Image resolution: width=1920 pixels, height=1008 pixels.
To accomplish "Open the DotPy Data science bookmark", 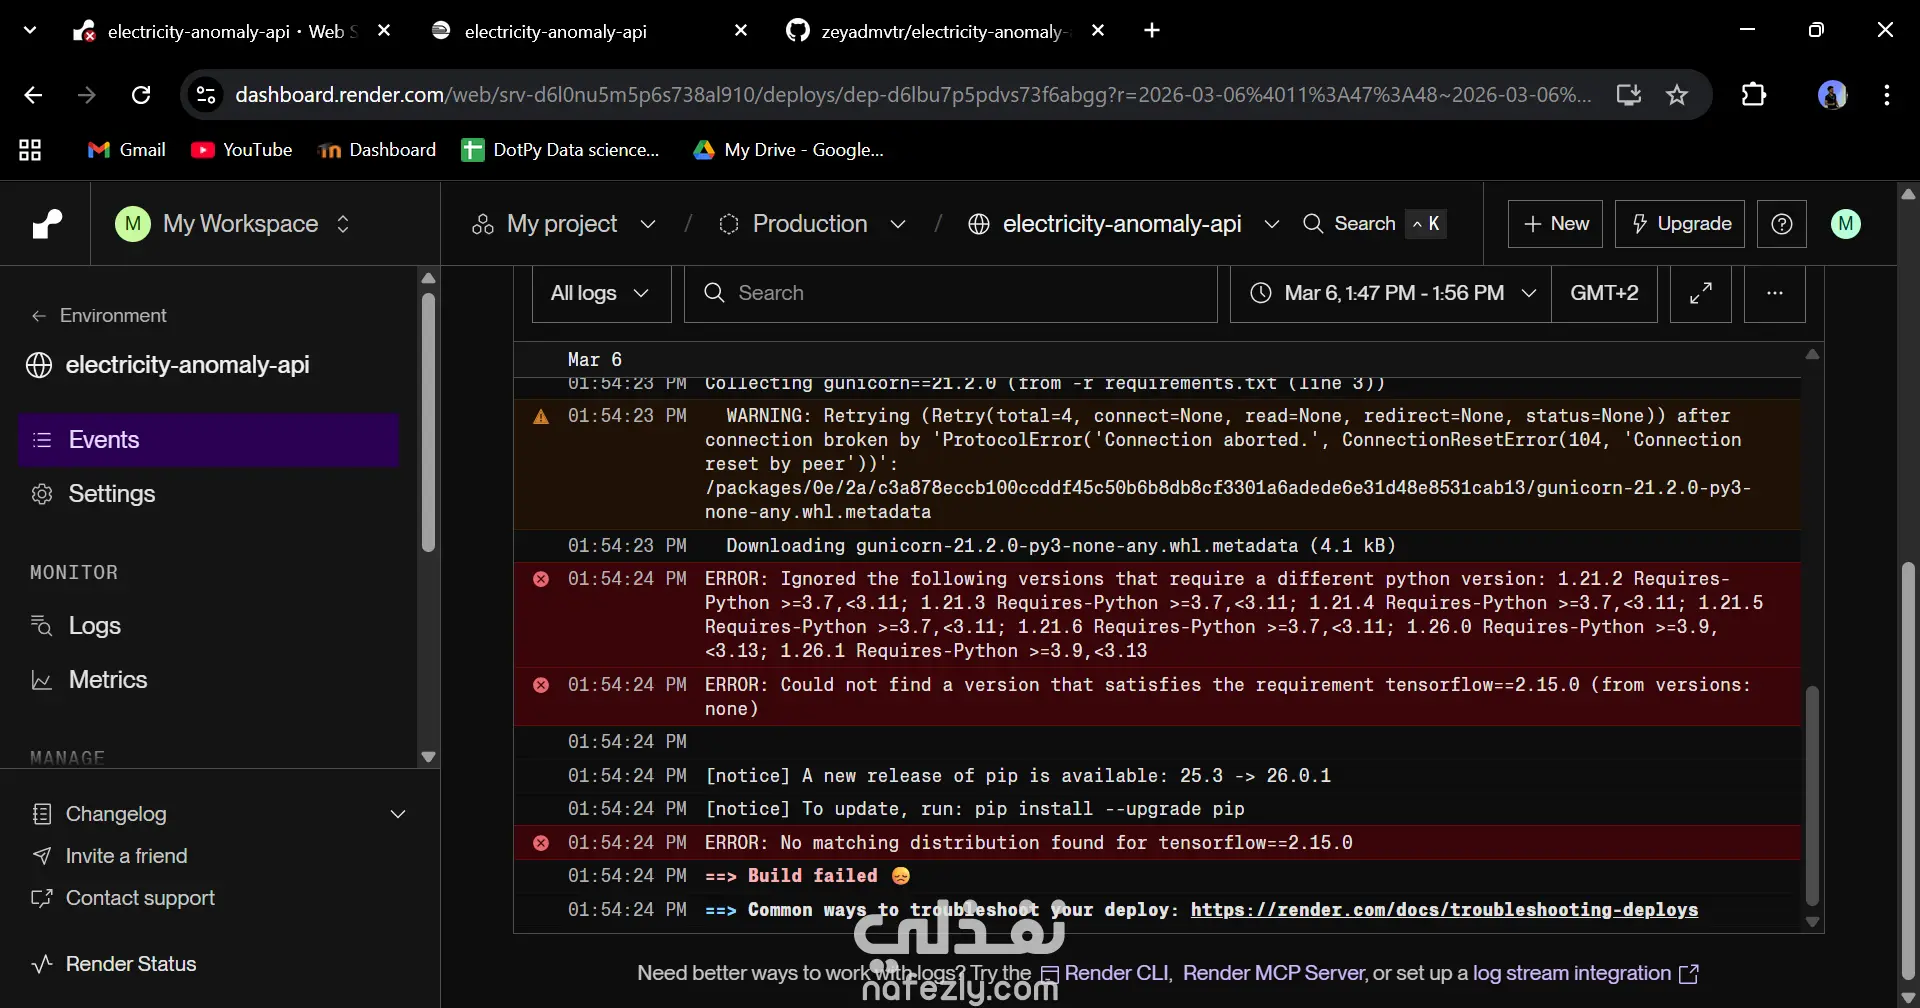I will pyautogui.click(x=560, y=150).
